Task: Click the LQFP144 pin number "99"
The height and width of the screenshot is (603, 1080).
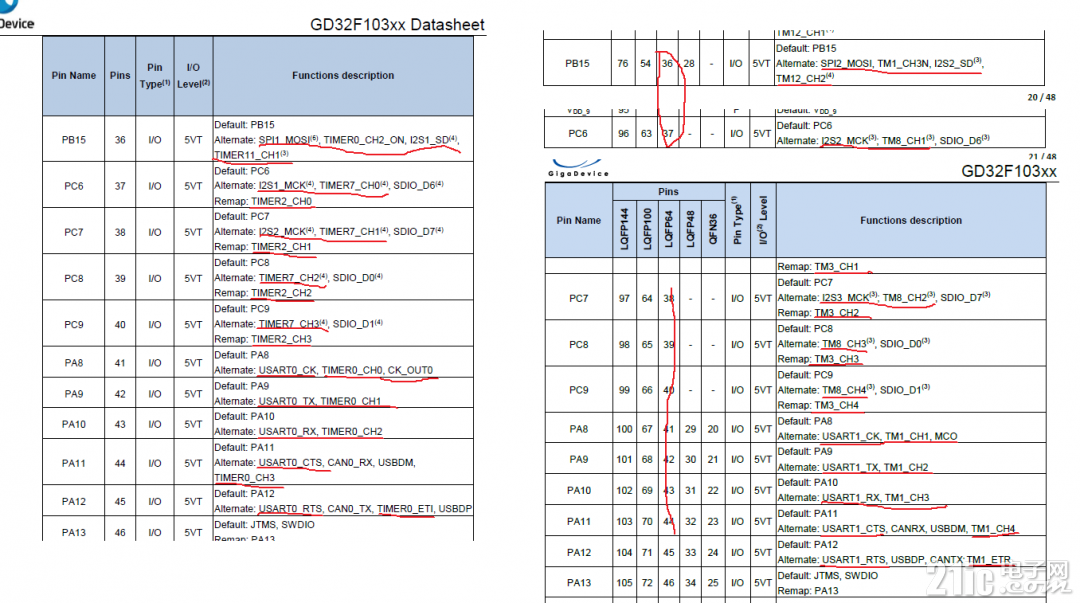Action: [x=624, y=390]
